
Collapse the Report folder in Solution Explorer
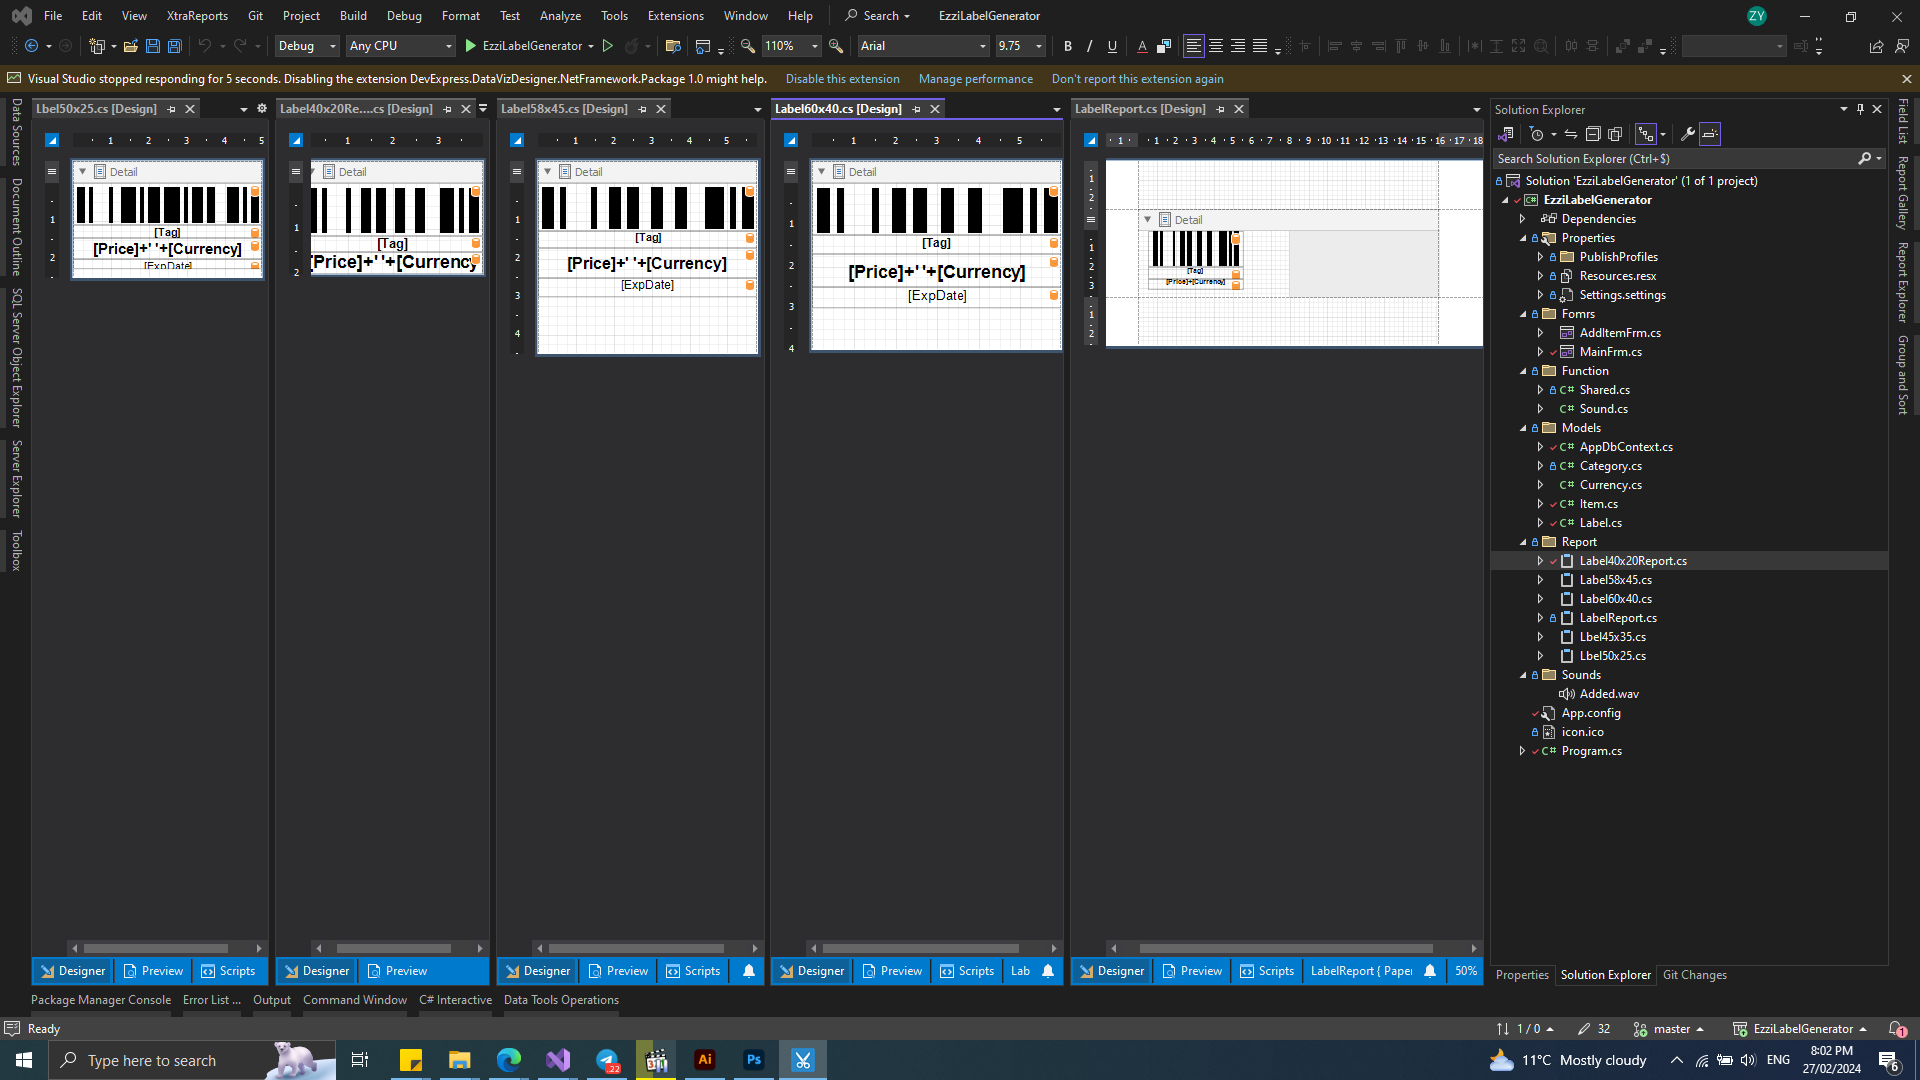click(1523, 542)
